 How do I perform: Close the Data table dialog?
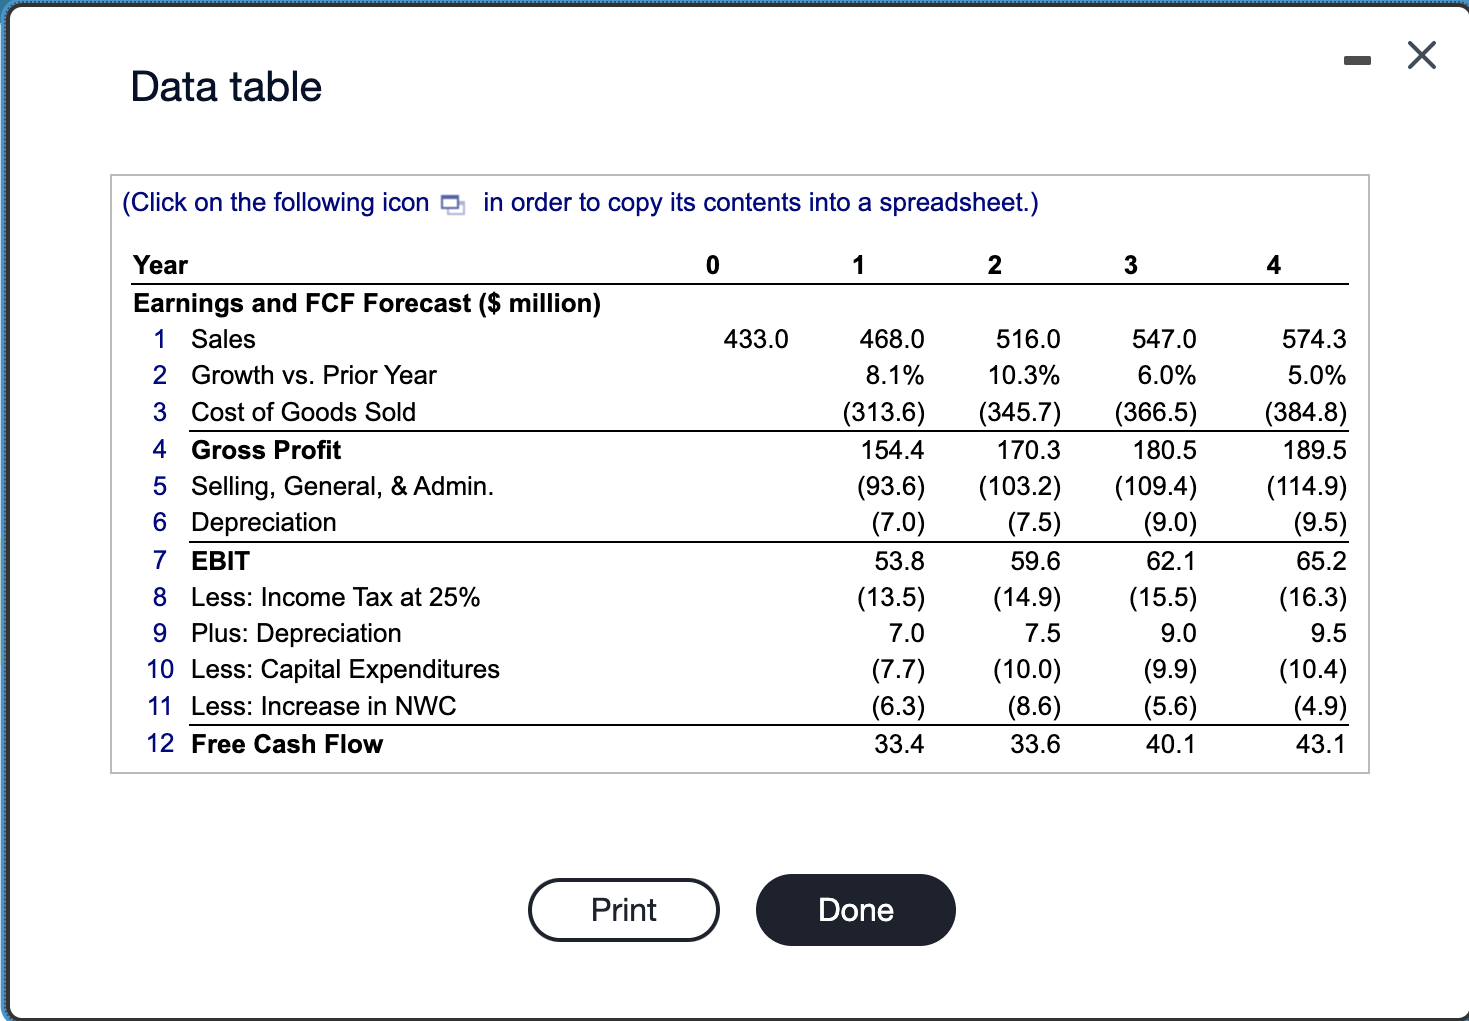coord(1421,55)
